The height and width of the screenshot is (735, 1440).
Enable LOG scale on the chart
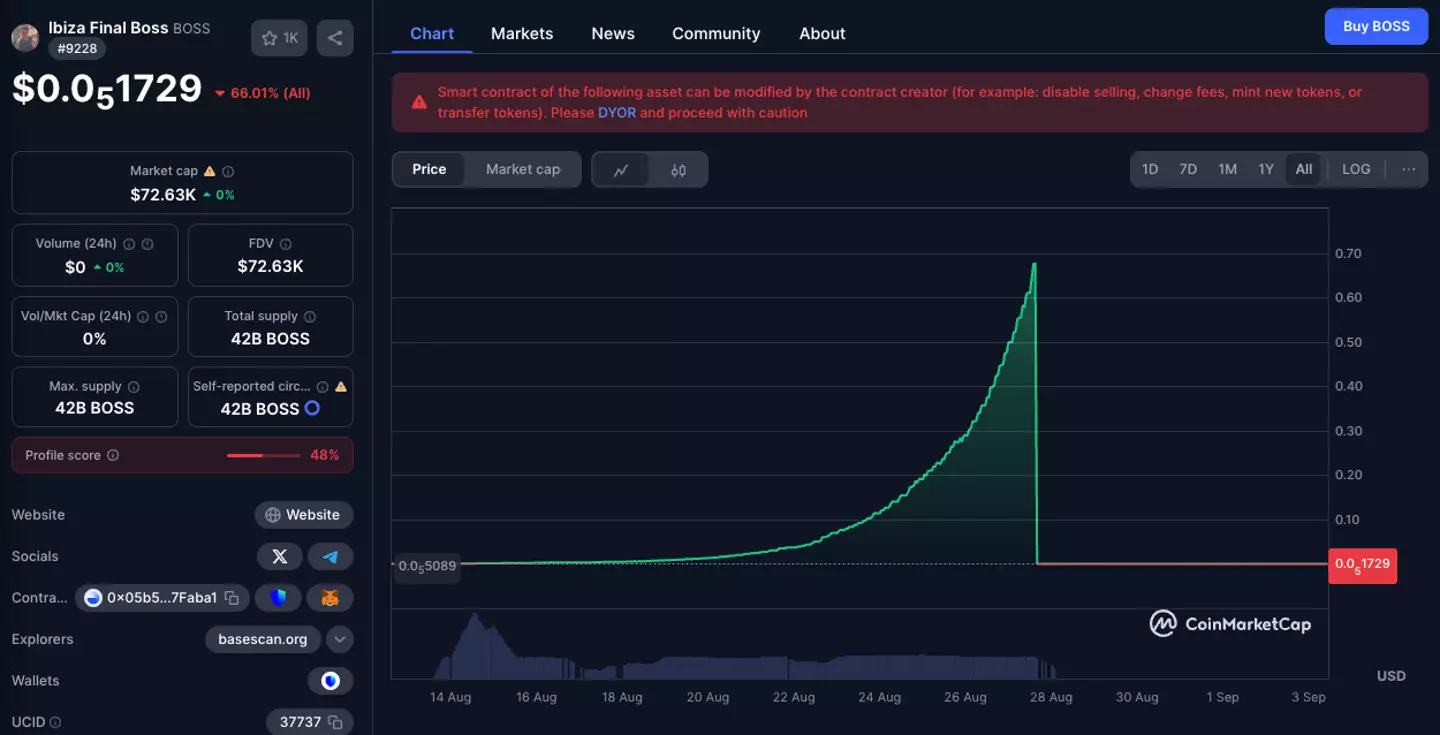1356,169
